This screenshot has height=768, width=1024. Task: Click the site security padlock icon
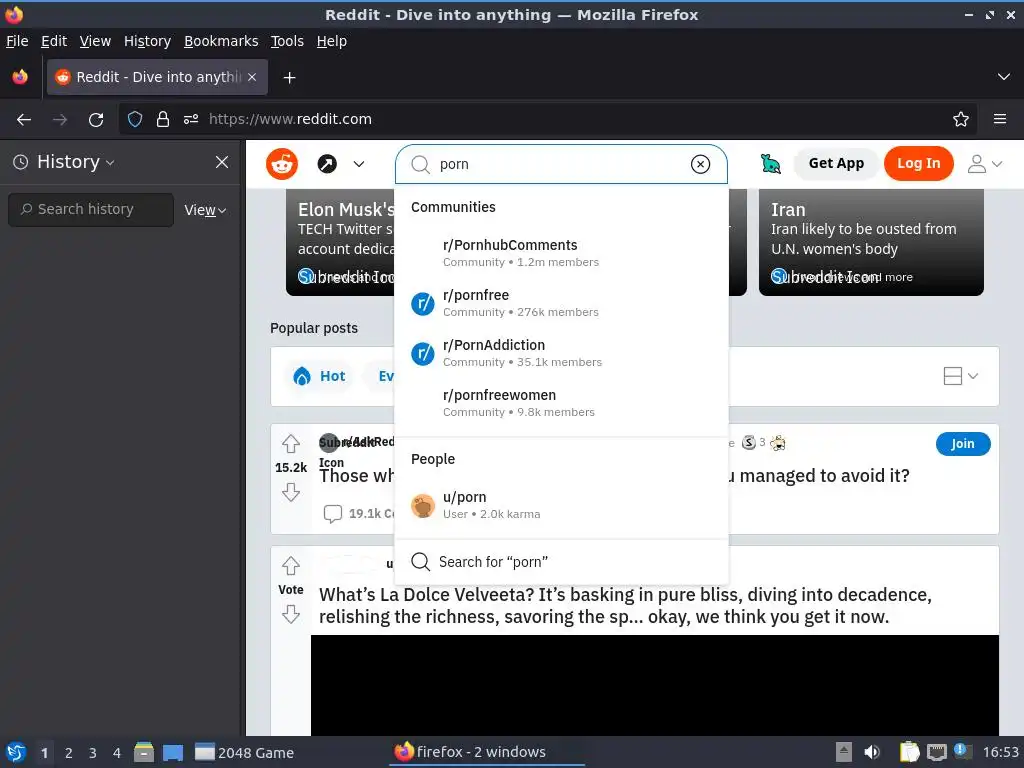[163, 120]
